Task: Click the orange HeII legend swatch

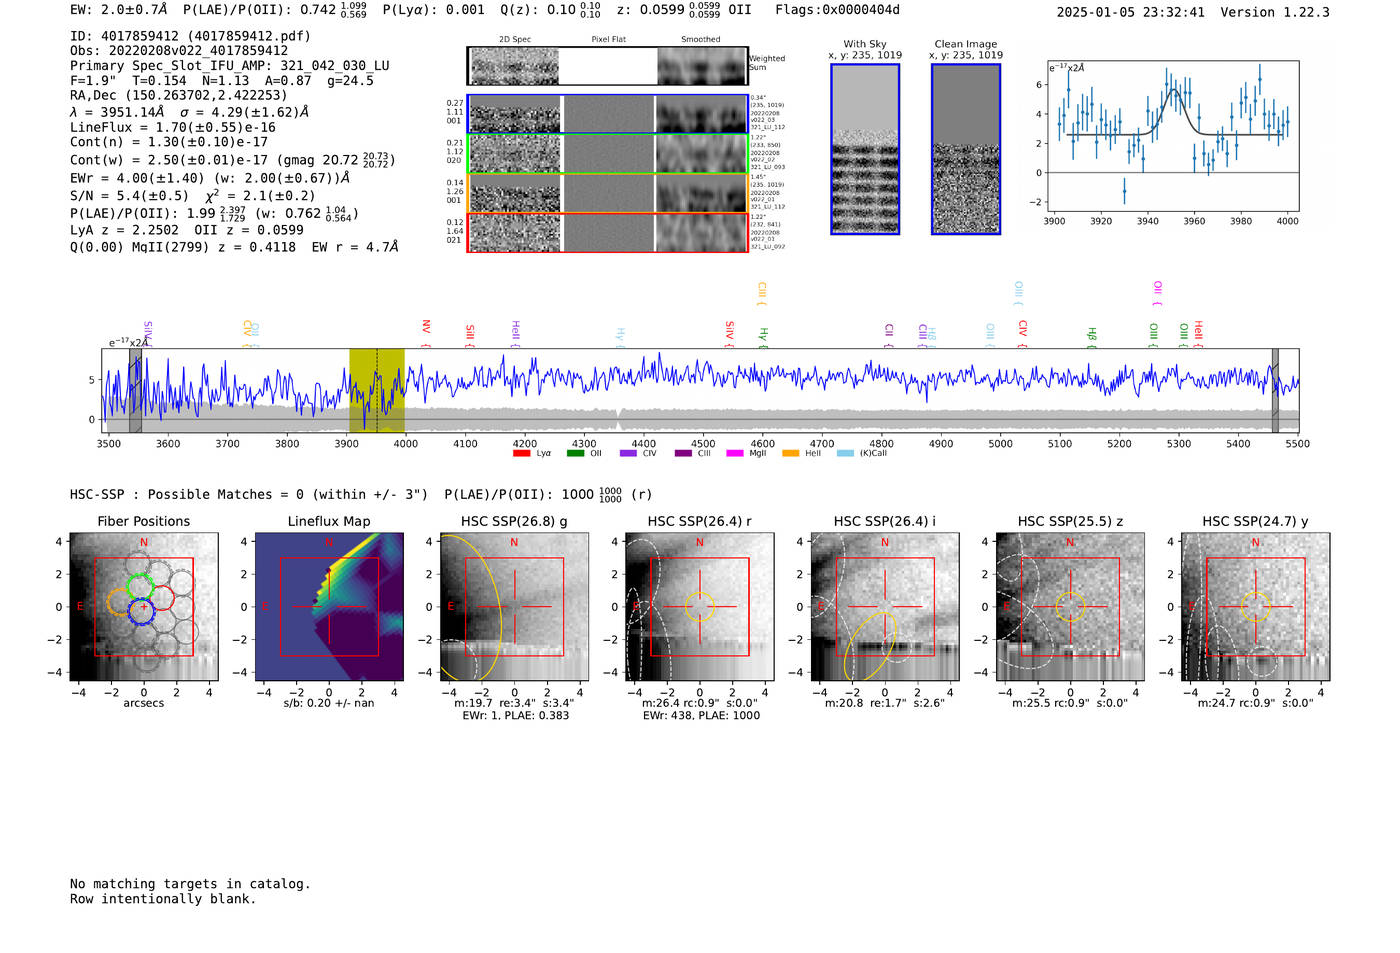Action: point(790,453)
